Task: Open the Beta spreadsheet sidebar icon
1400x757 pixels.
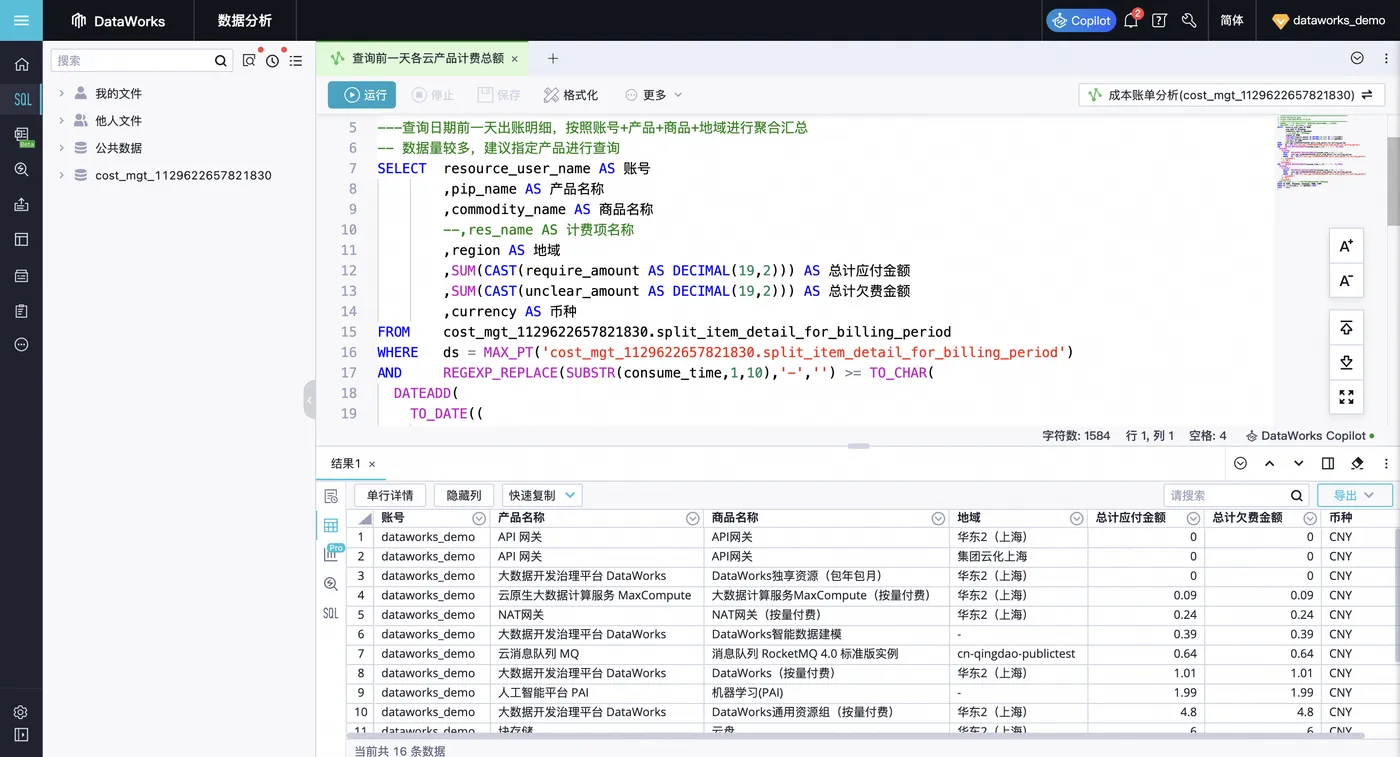Action: click(21, 135)
